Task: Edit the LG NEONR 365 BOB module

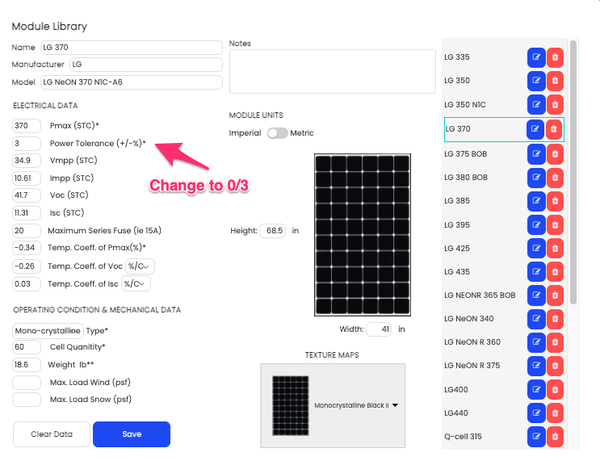Action: (536, 295)
